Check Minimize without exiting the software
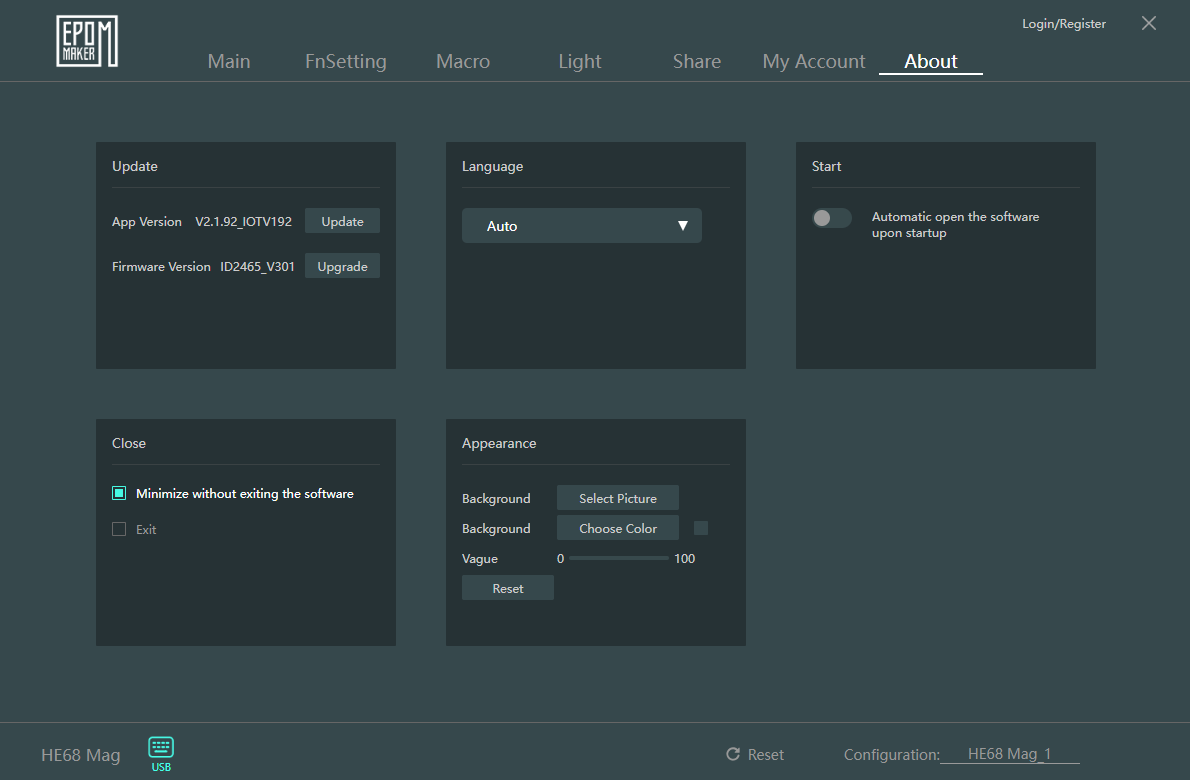 tap(119, 493)
